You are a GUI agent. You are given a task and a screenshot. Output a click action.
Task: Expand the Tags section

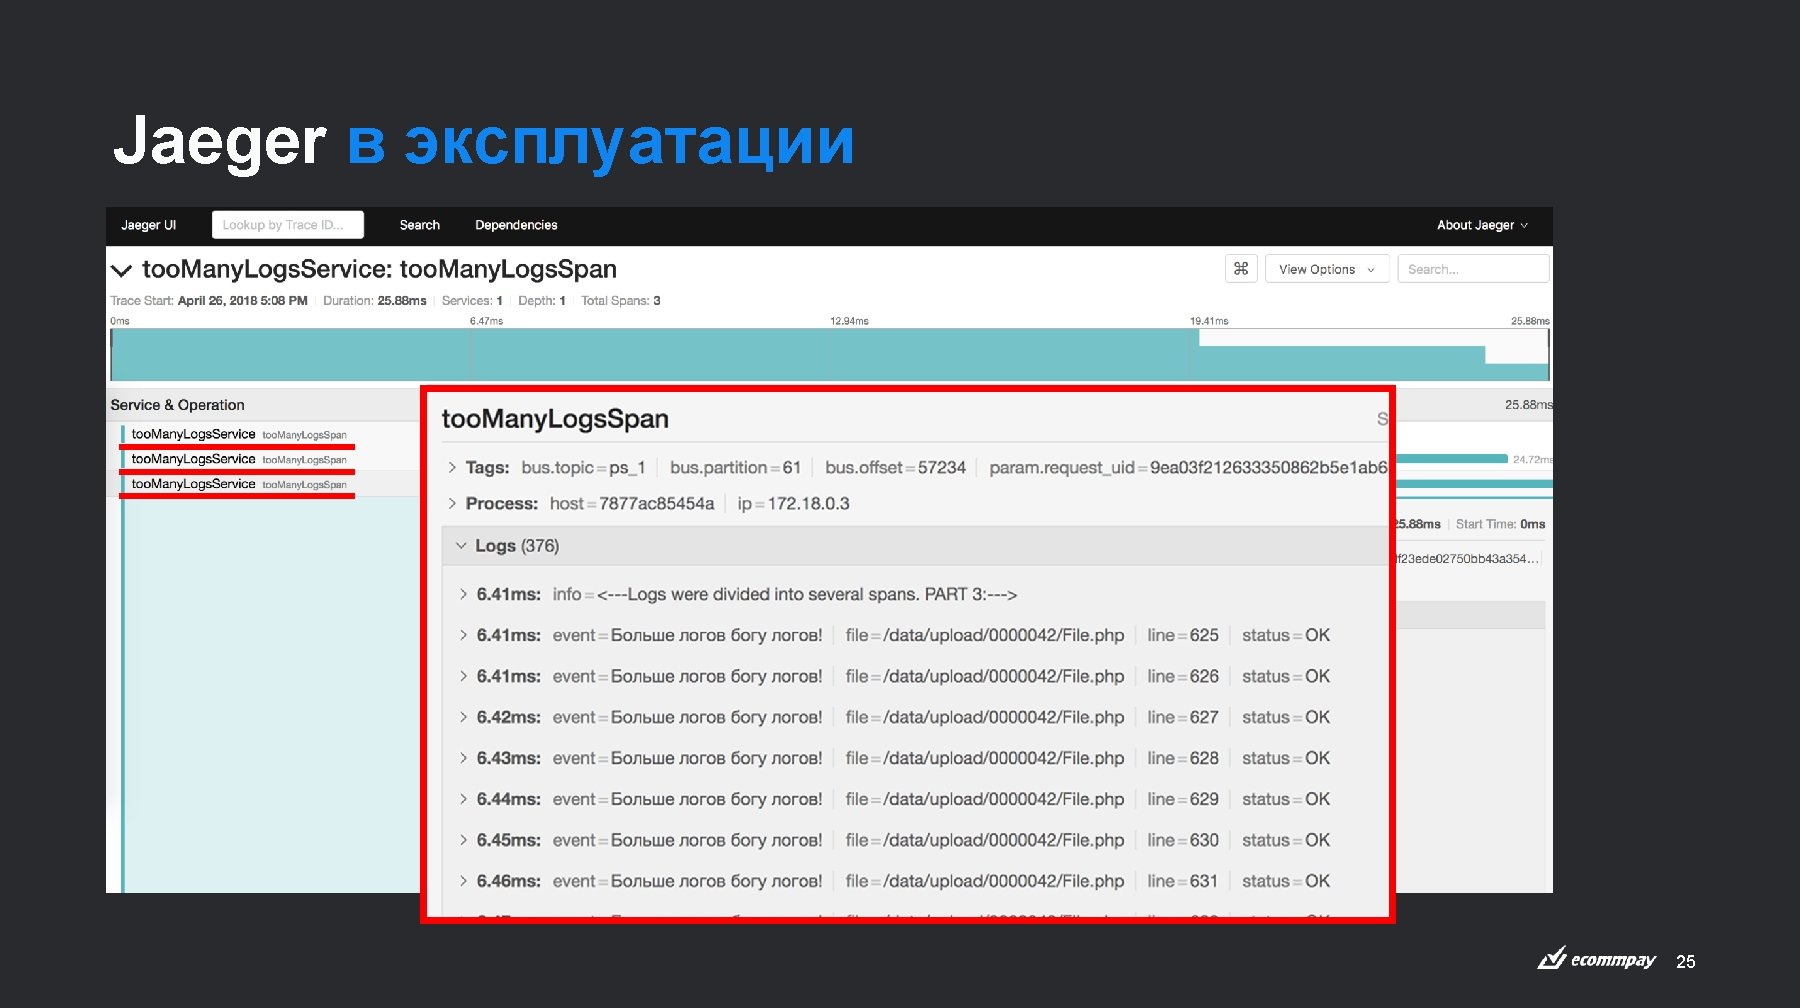(452, 467)
